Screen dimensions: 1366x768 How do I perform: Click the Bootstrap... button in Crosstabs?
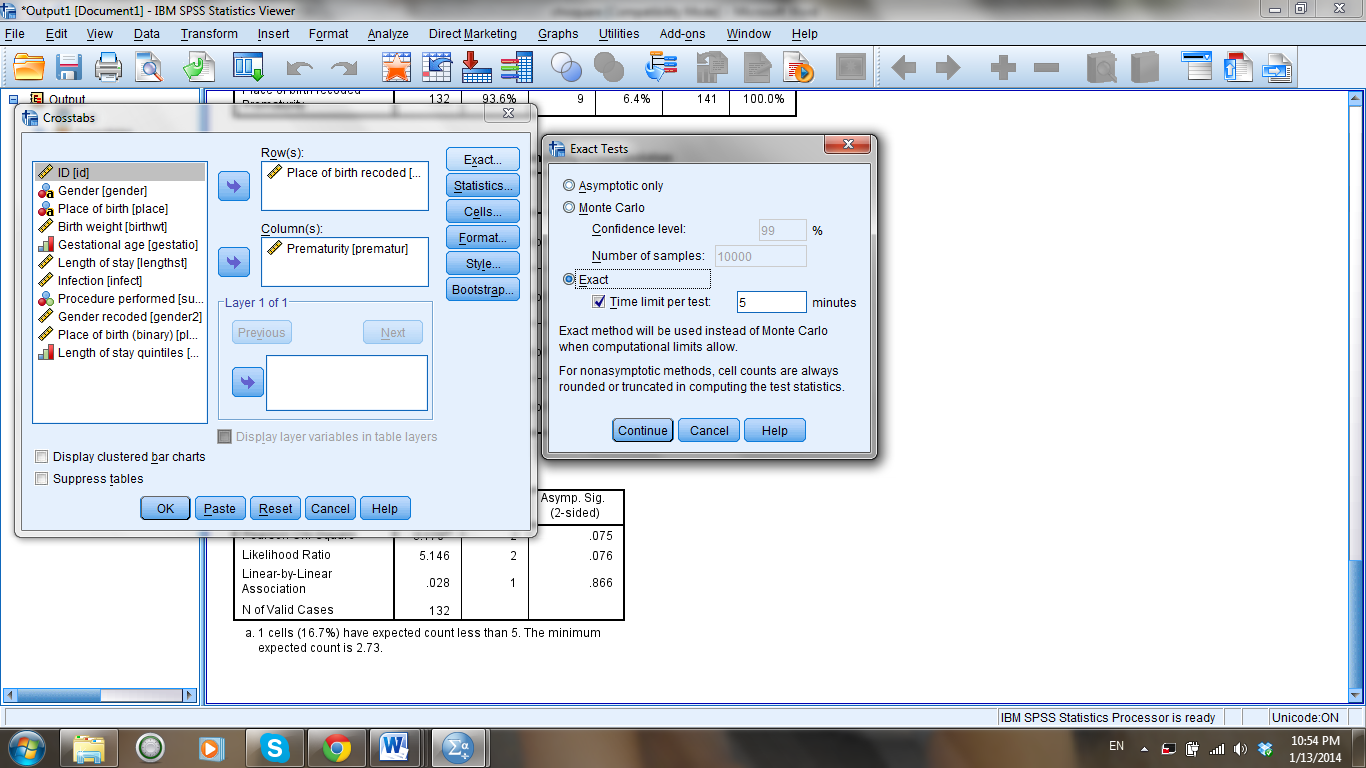pyautogui.click(x=483, y=290)
